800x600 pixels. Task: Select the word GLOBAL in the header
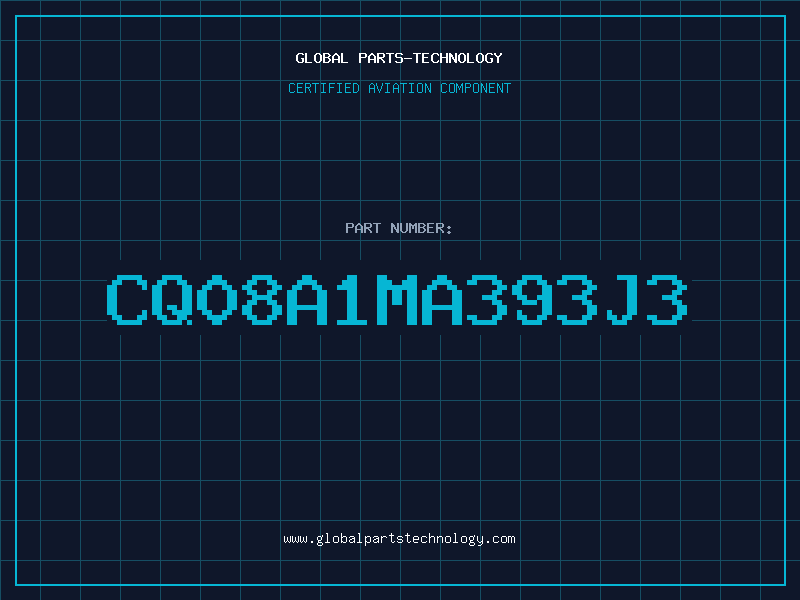click(x=321, y=58)
